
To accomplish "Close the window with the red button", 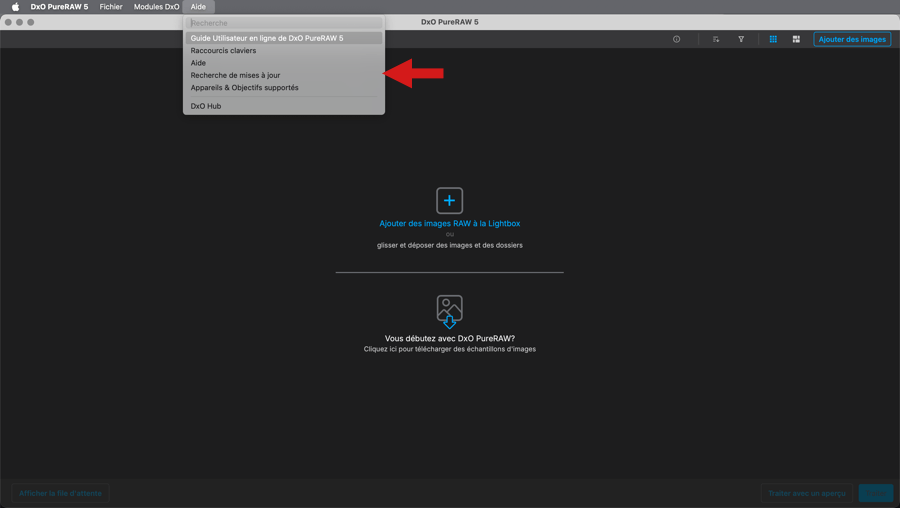I will point(8,22).
